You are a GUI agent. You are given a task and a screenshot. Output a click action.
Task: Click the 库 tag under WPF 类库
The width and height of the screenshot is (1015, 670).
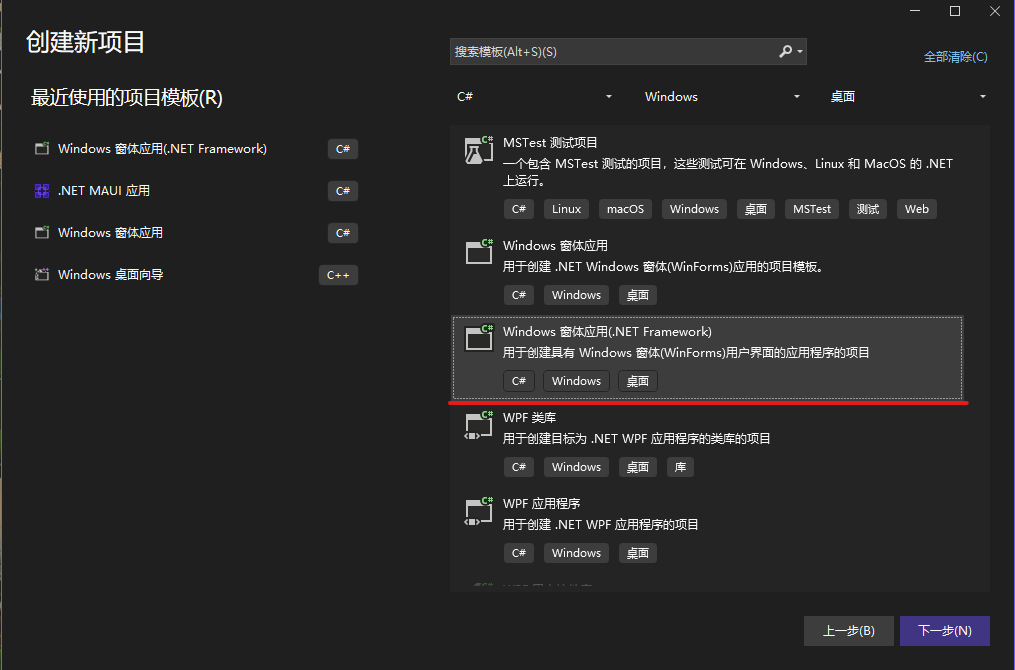coord(680,467)
